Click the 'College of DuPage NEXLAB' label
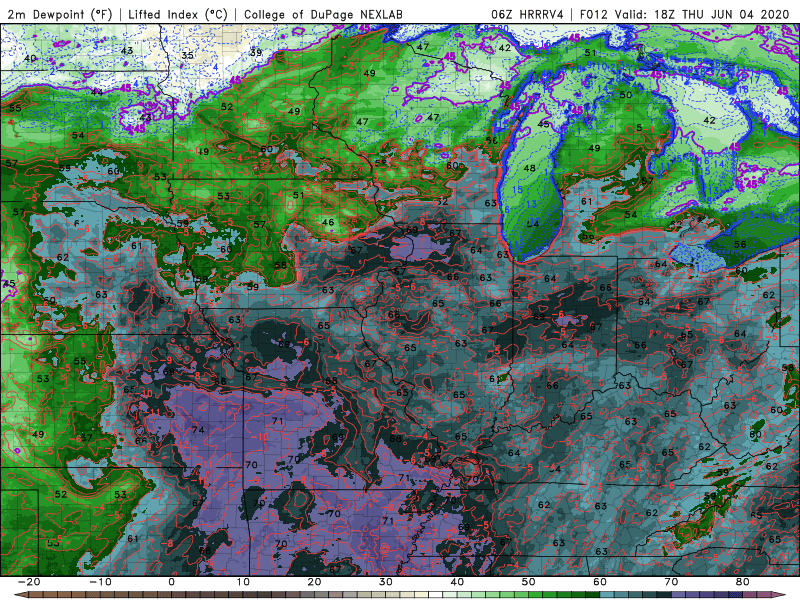The height and width of the screenshot is (600, 800). coord(323,14)
